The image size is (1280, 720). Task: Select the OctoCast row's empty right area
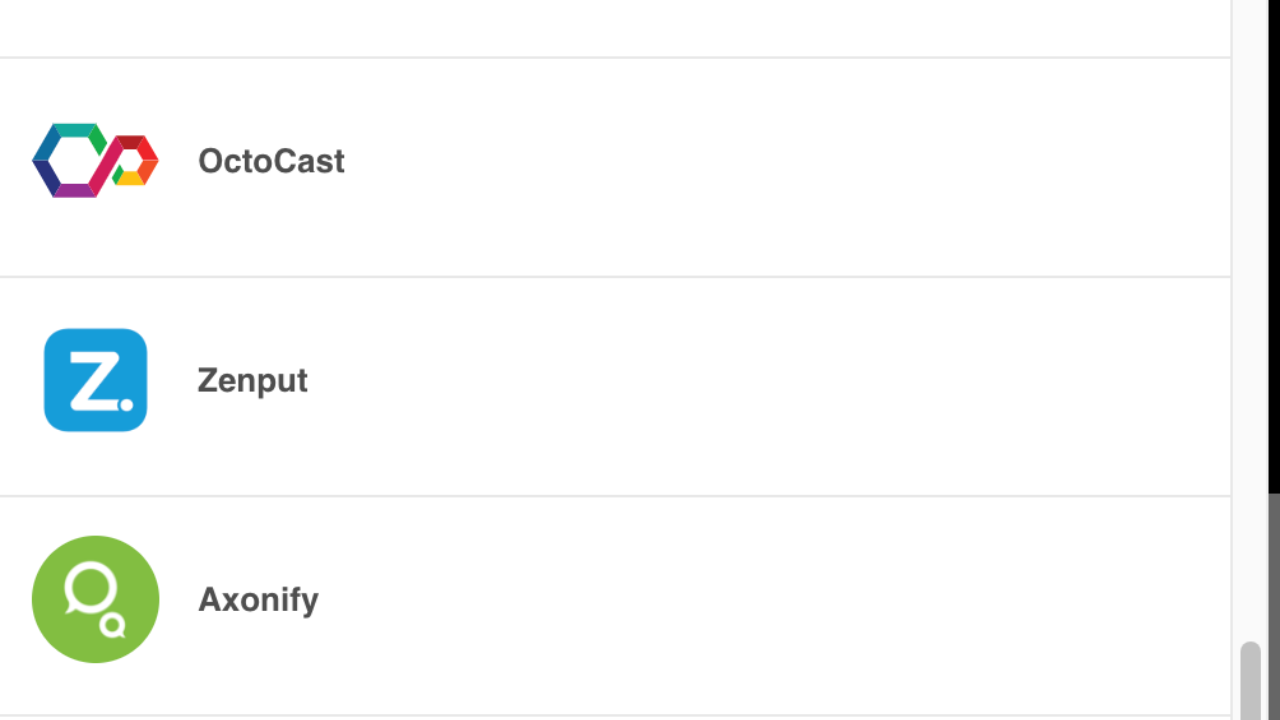tap(788, 167)
